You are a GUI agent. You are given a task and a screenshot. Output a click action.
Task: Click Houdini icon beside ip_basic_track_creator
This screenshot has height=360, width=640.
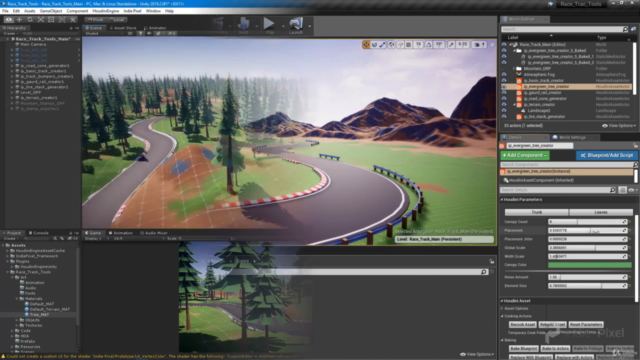[x=519, y=80]
